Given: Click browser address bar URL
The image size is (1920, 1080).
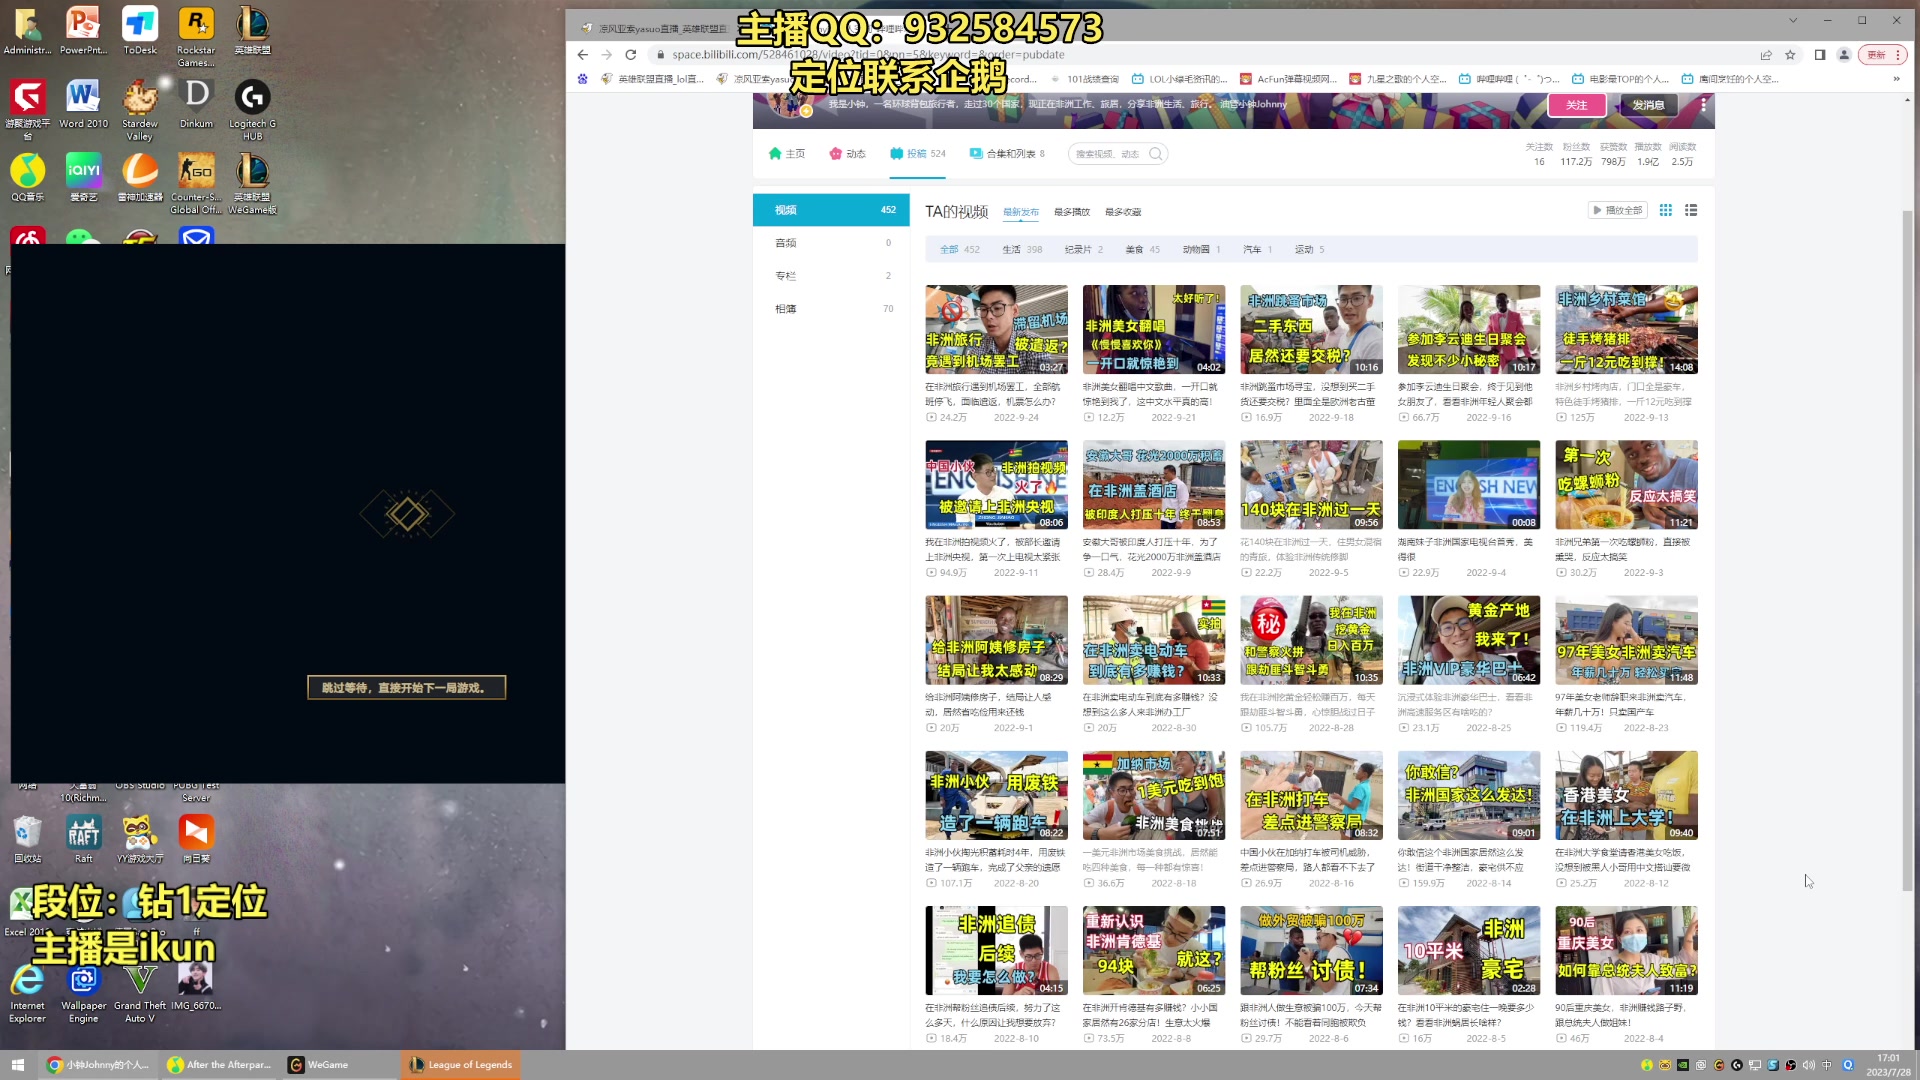Looking at the screenshot, I should 867,55.
